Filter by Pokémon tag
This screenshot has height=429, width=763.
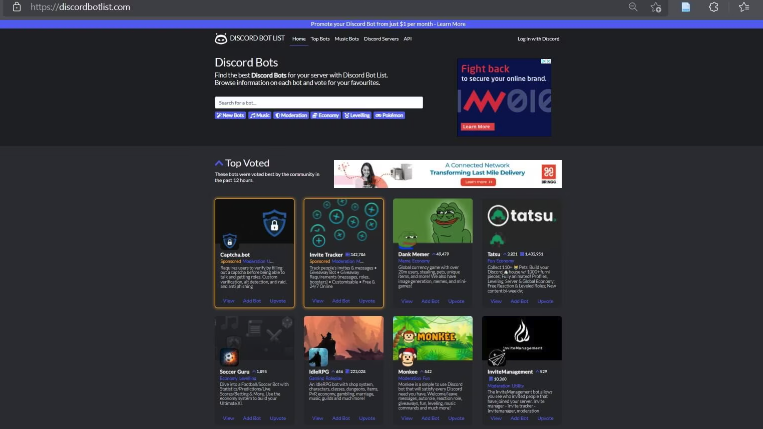389,115
